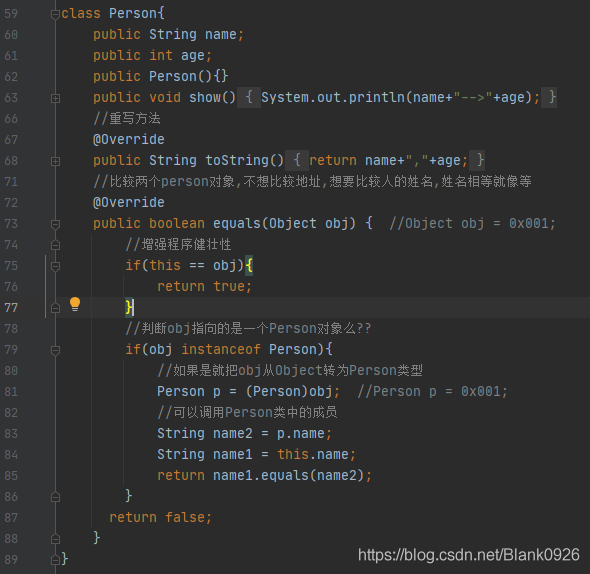Viewport: 590px width, 574px height.
Task: Click the yellow light bulb intention icon
Action: [x=75, y=304]
